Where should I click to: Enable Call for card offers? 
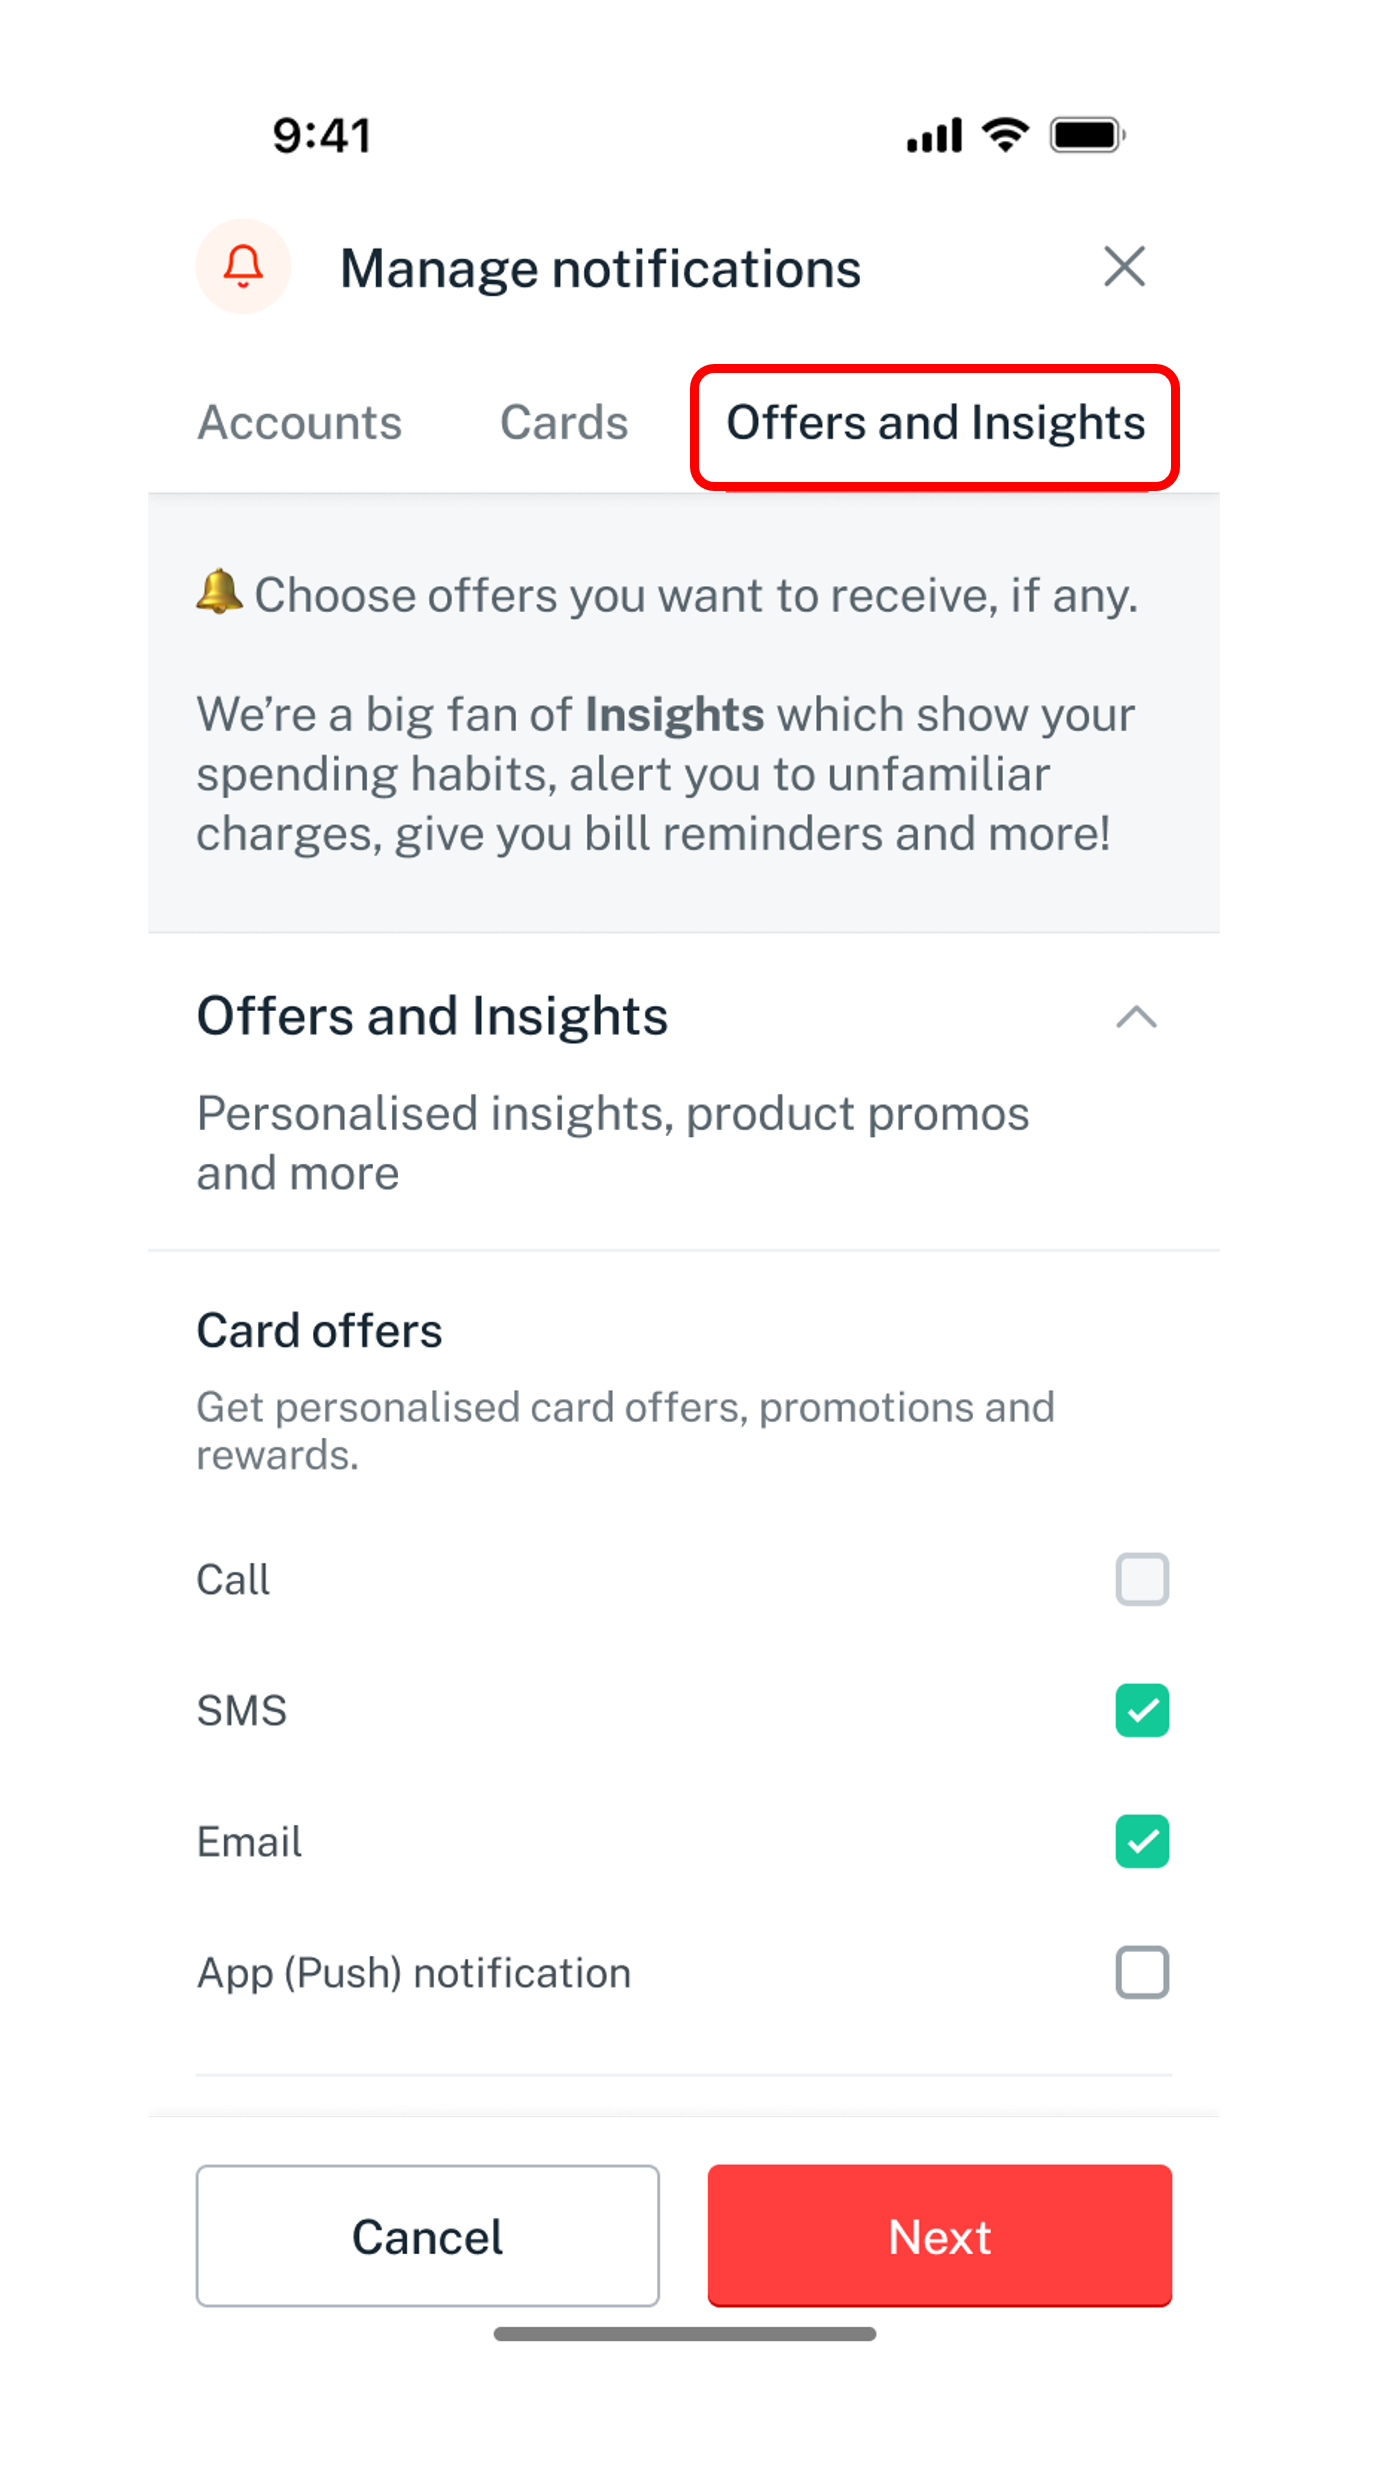pos(1142,1579)
